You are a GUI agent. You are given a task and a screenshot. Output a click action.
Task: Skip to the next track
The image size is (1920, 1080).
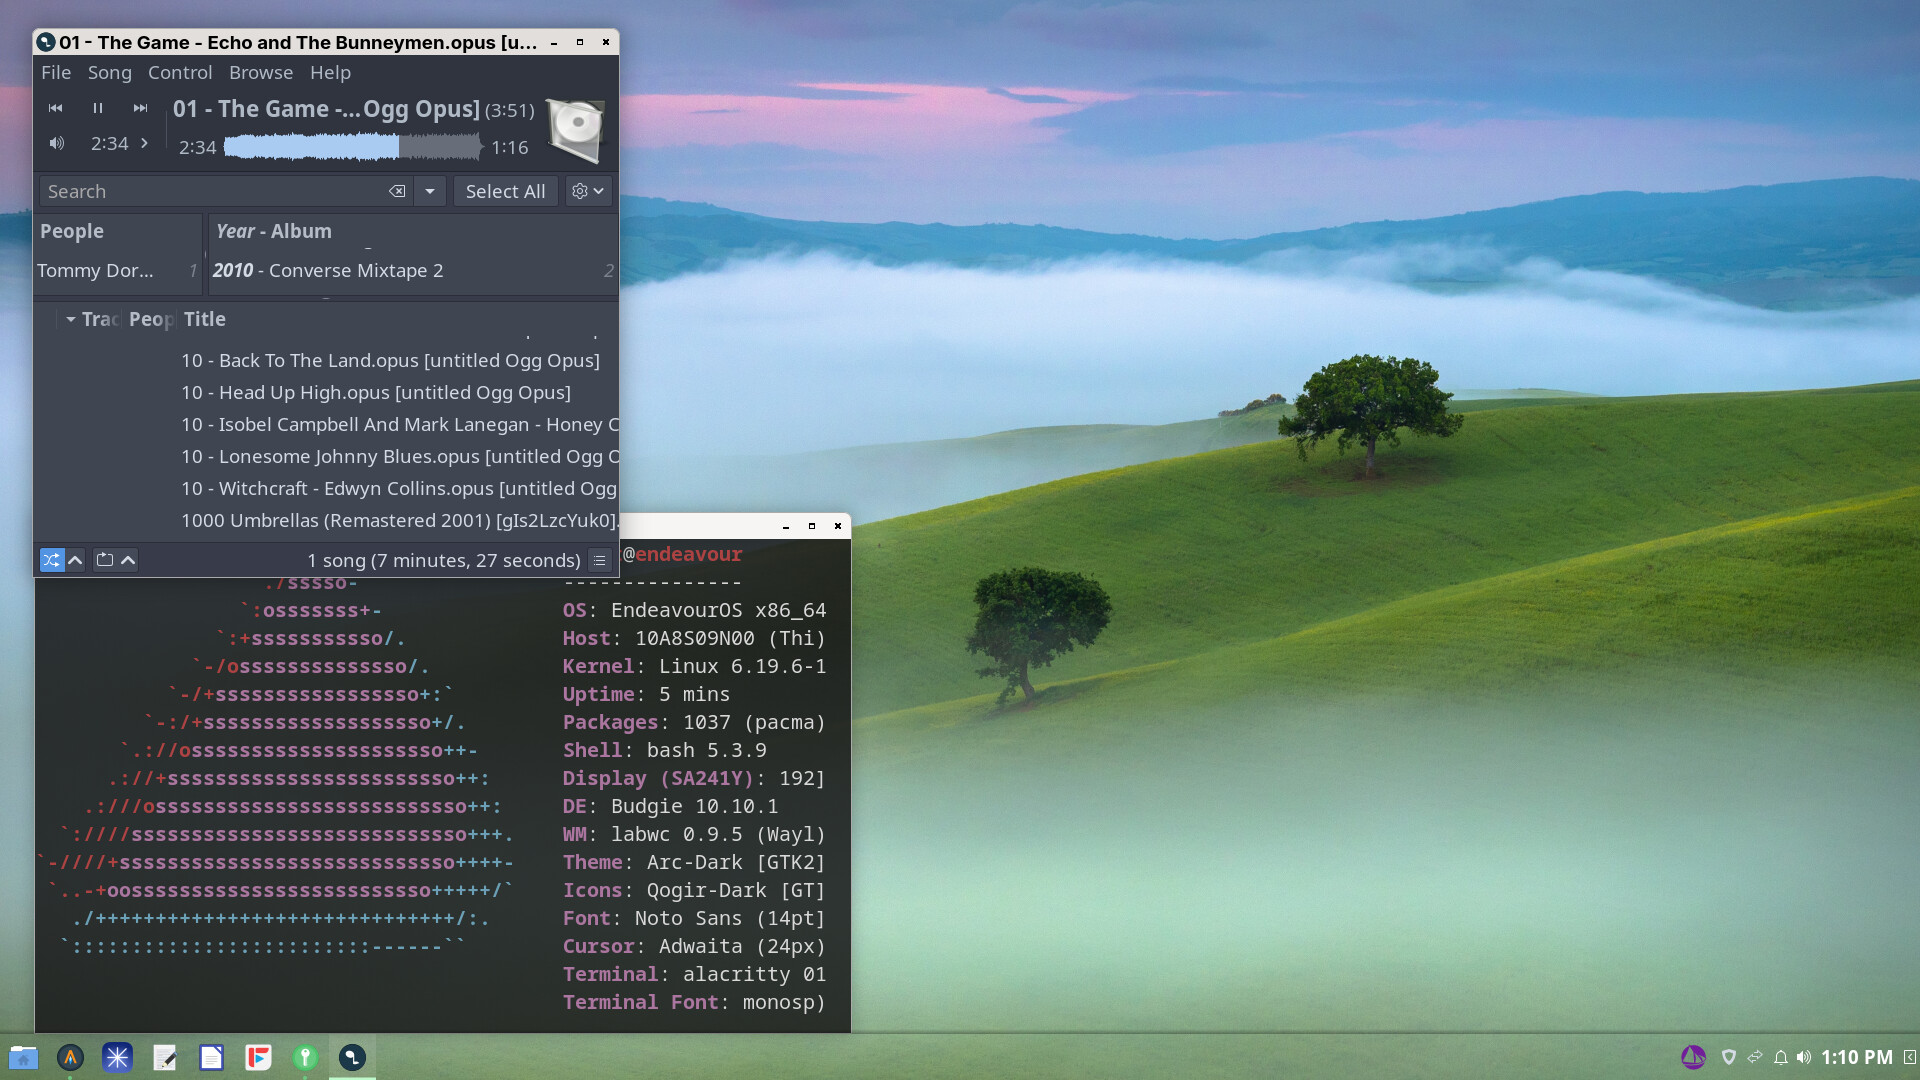click(140, 108)
